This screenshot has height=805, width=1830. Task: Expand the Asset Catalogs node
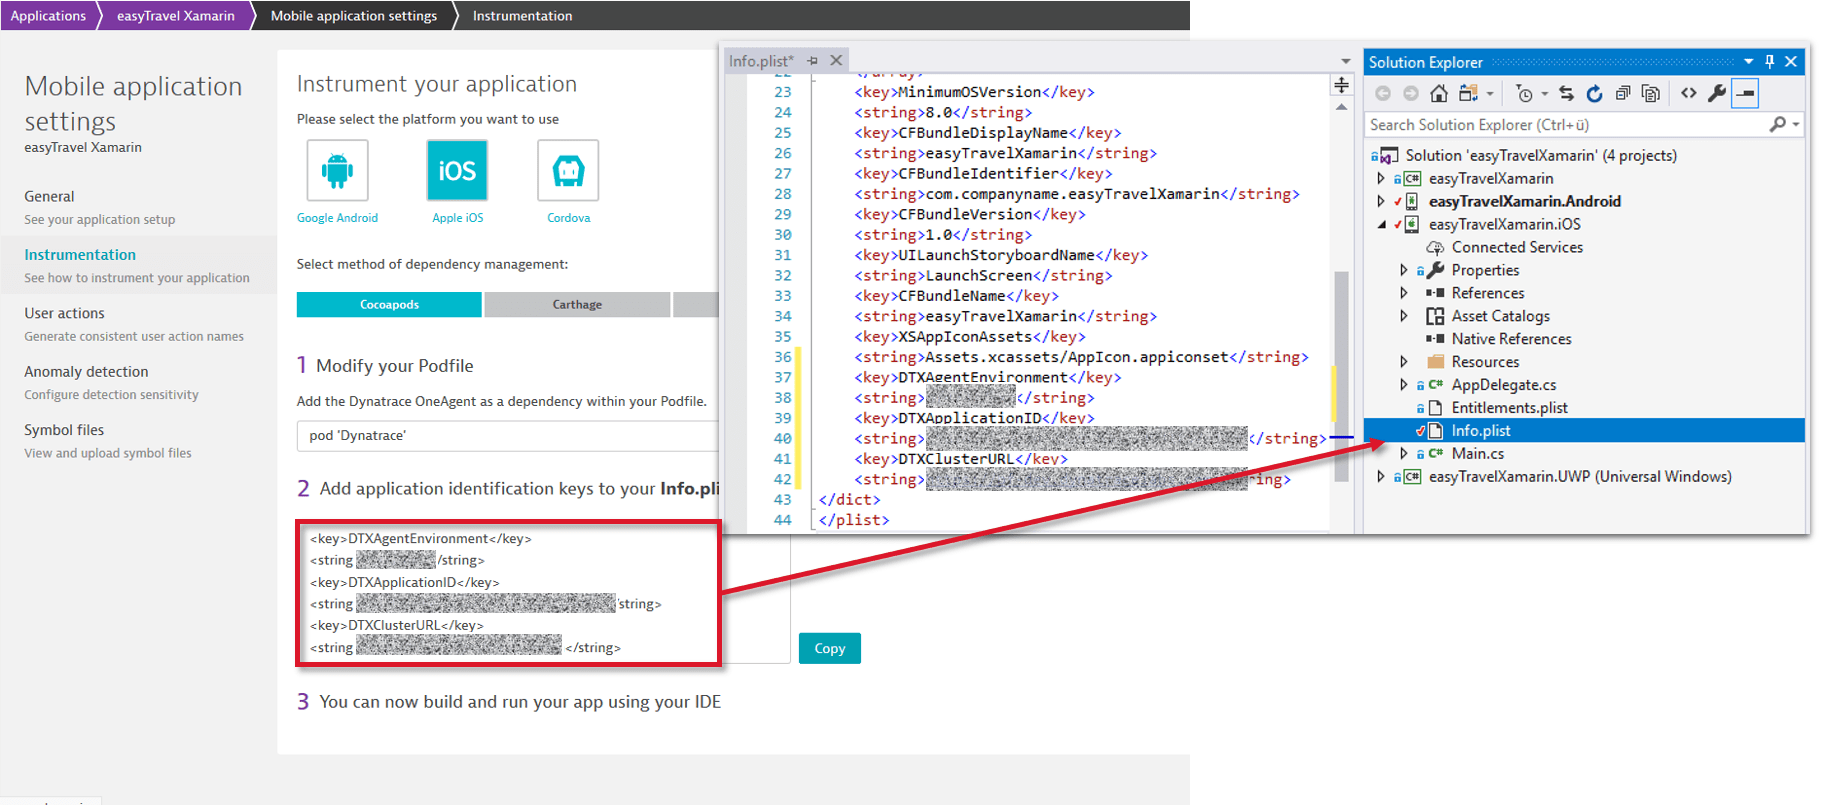click(x=1404, y=316)
